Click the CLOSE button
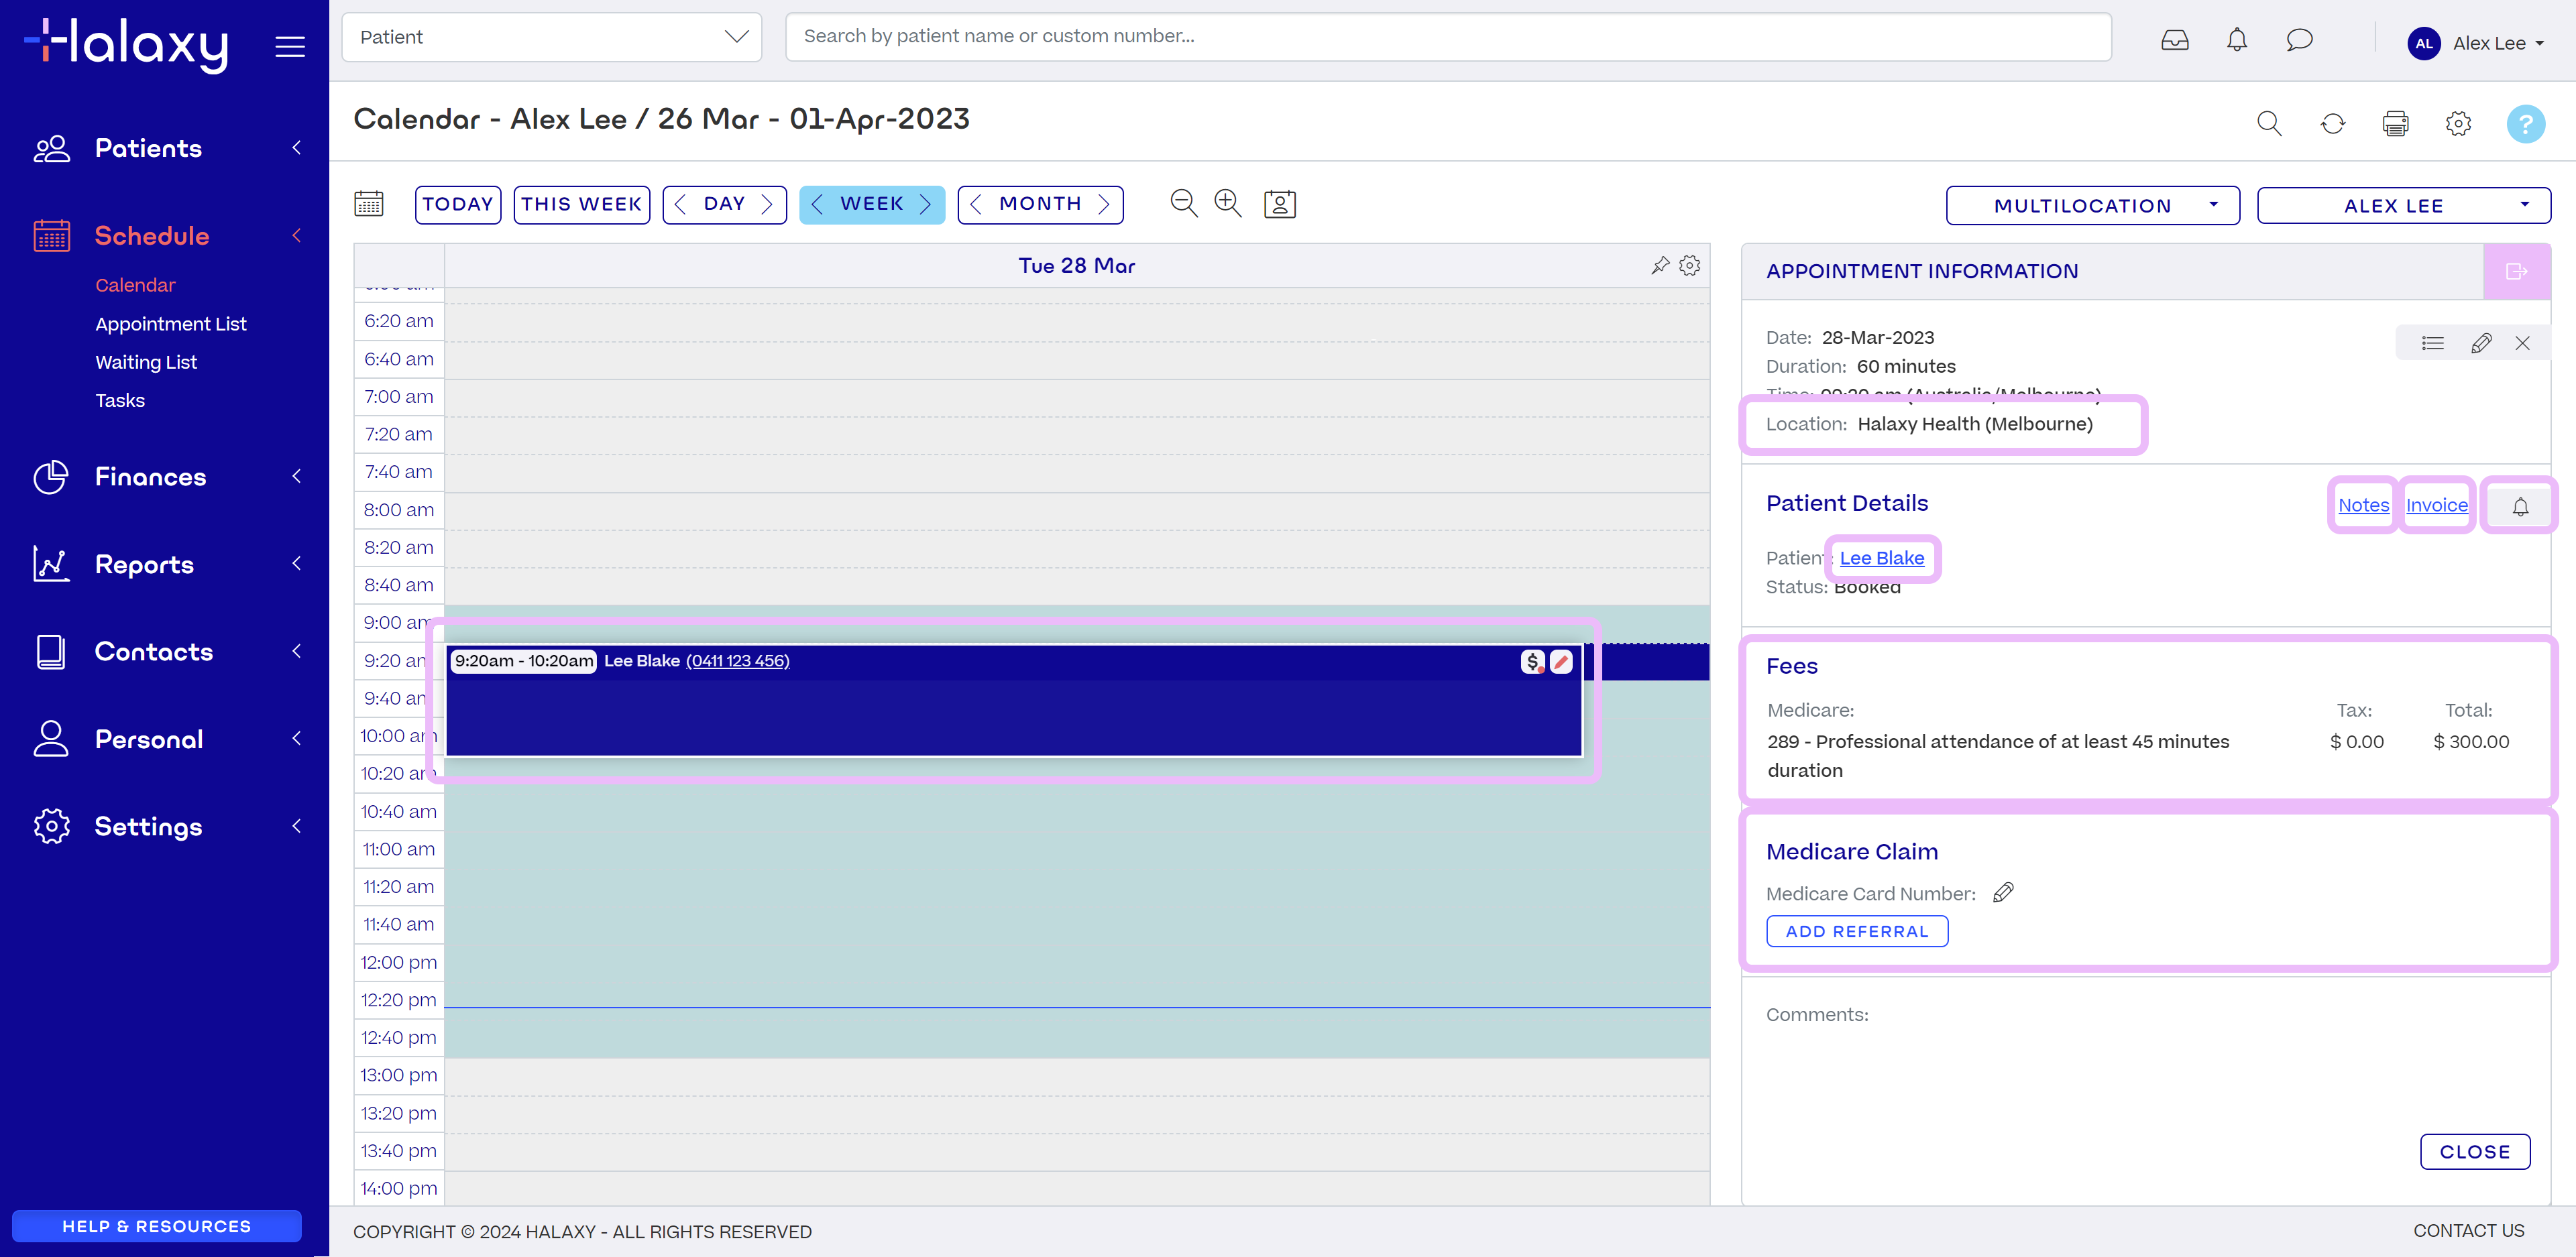Screen dimensions: 2576x1257 pyautogui.click(x=2475, y=1151)
